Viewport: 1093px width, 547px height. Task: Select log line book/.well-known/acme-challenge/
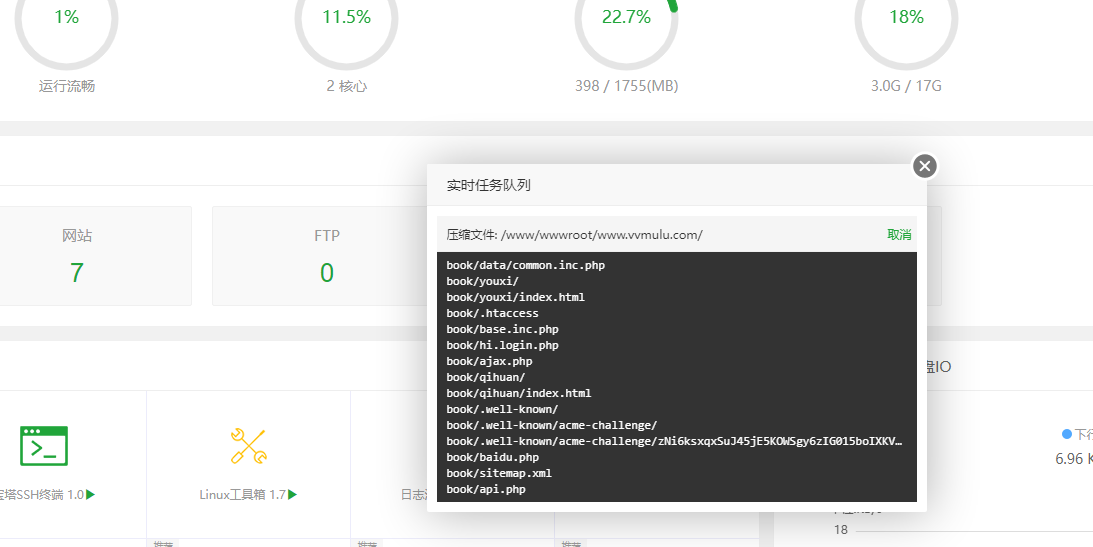tap(552, 426)
